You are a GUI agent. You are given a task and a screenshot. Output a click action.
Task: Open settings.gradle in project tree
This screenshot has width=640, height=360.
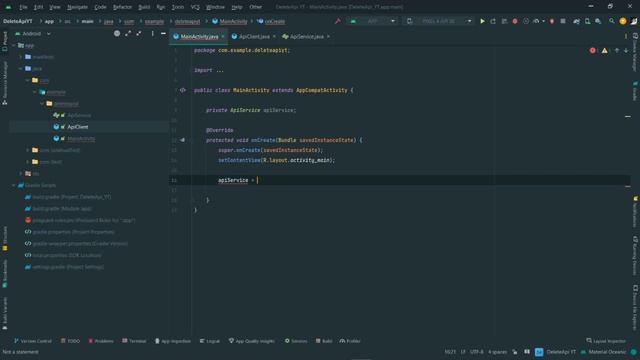tap(68, 267)
